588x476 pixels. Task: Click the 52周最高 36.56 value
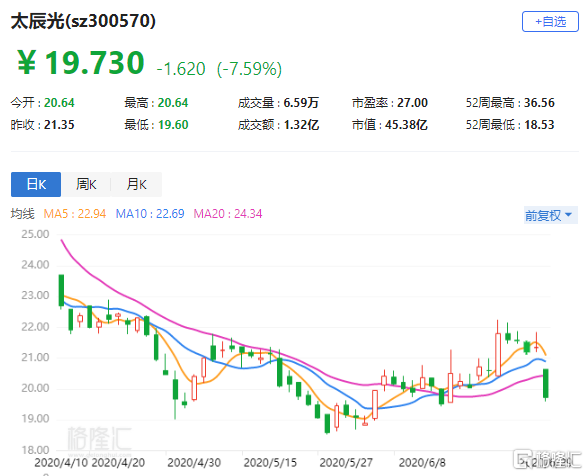pyautogui.click(x=539, y=102)
